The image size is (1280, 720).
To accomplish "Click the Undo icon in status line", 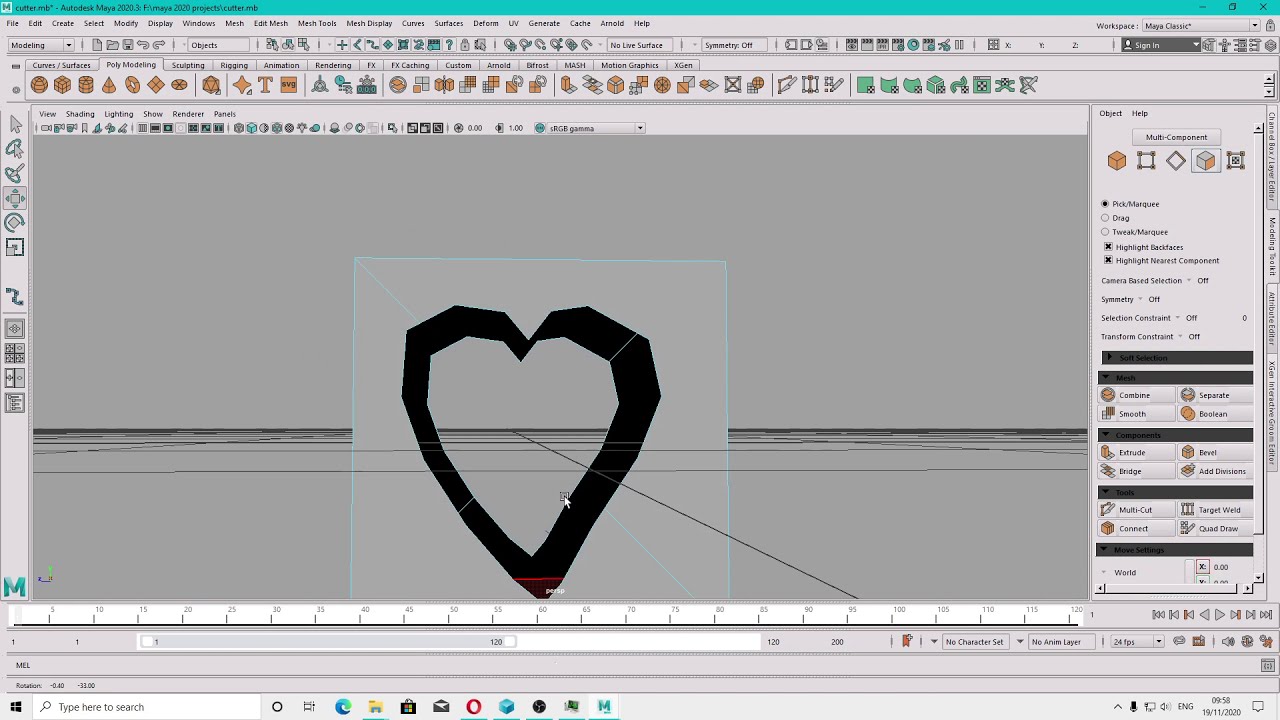I will pyautogui.click(x=143, y=45).
